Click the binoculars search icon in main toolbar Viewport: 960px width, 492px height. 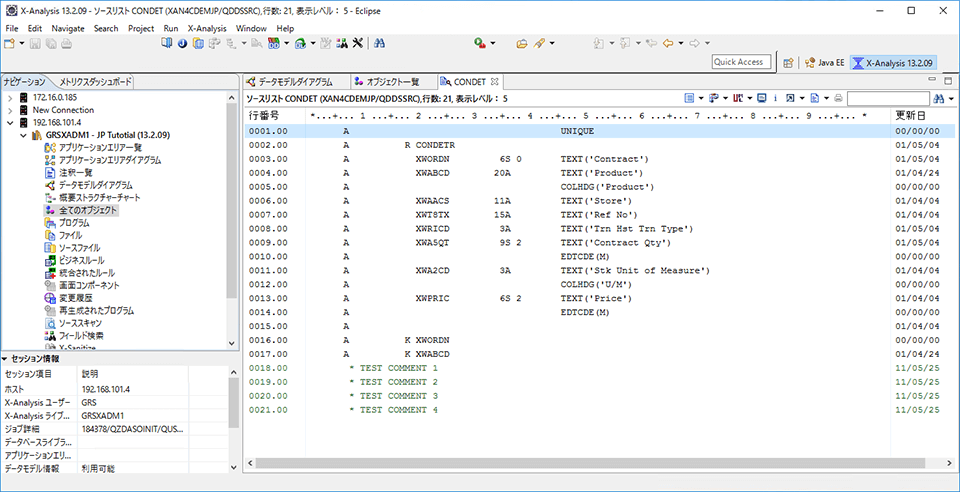[379, 43]
